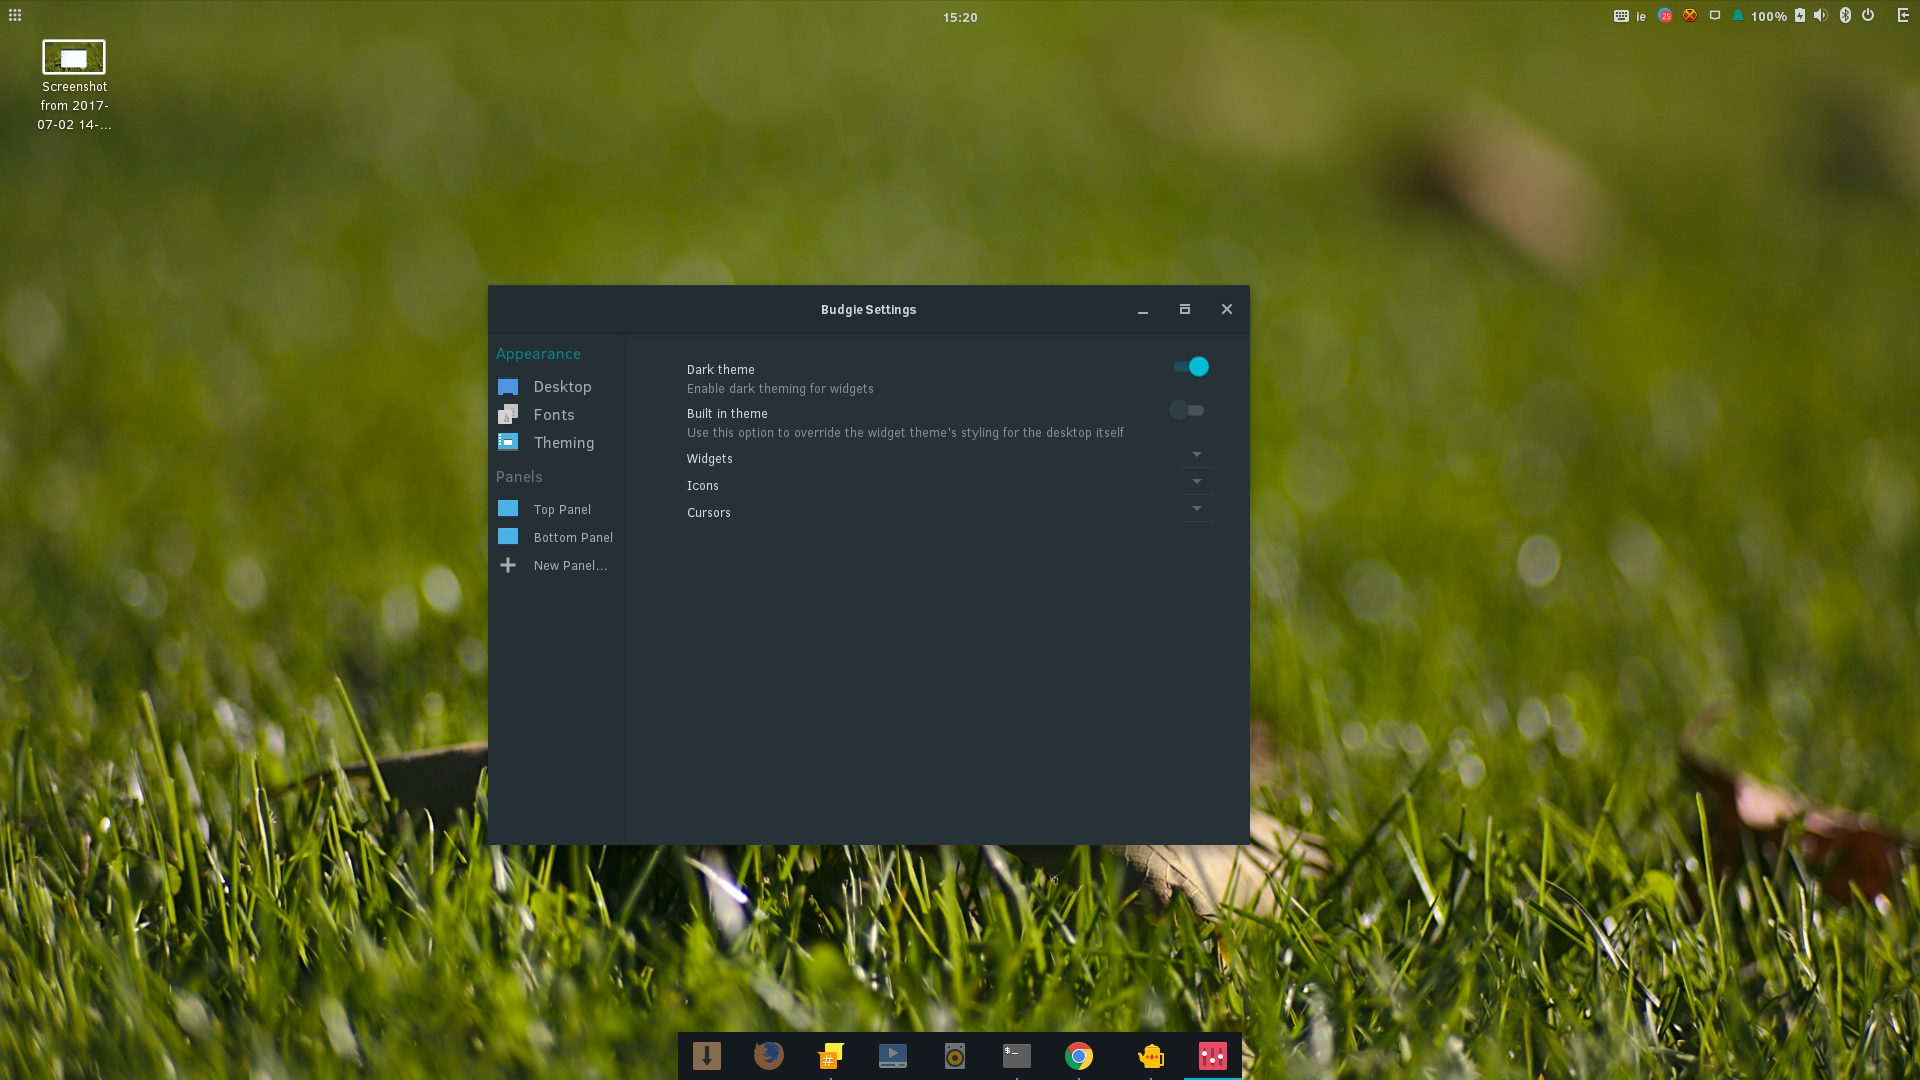Open the Top Panel settings
Screen dimensions: 1920x1080
[558, 509]
